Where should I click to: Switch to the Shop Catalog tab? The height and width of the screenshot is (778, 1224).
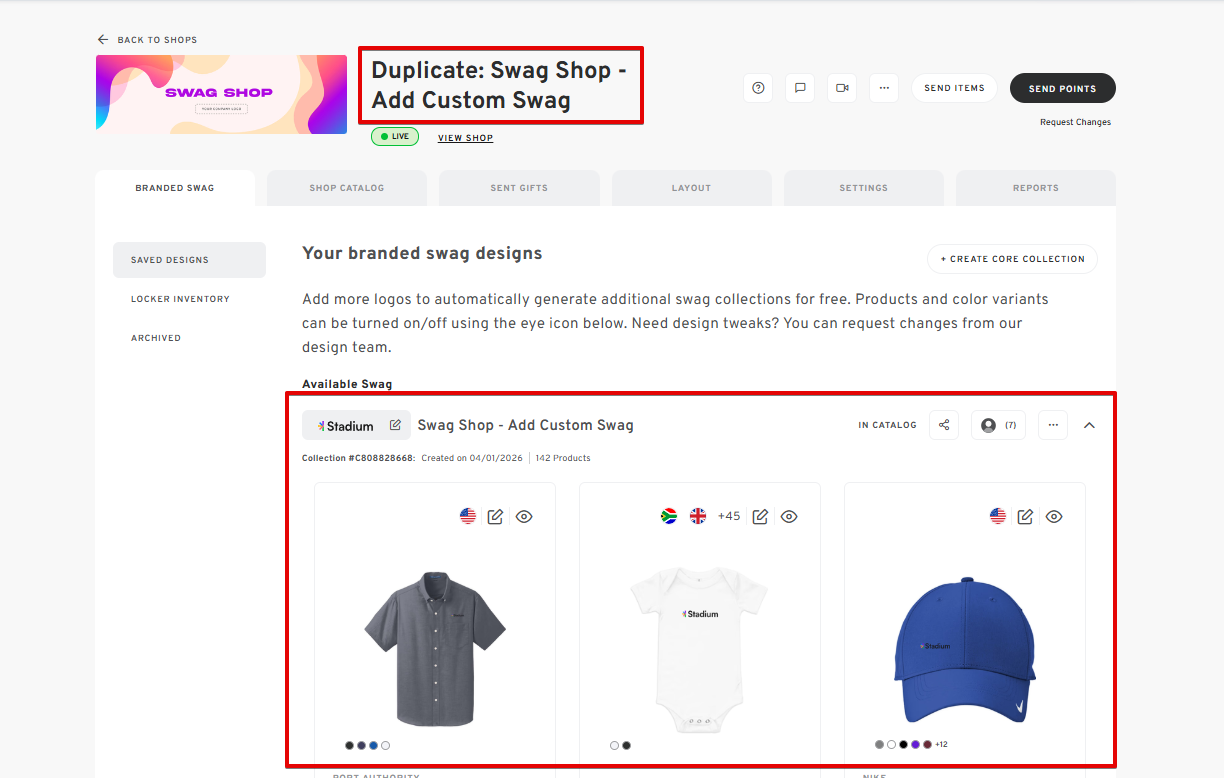pos(346,188)
